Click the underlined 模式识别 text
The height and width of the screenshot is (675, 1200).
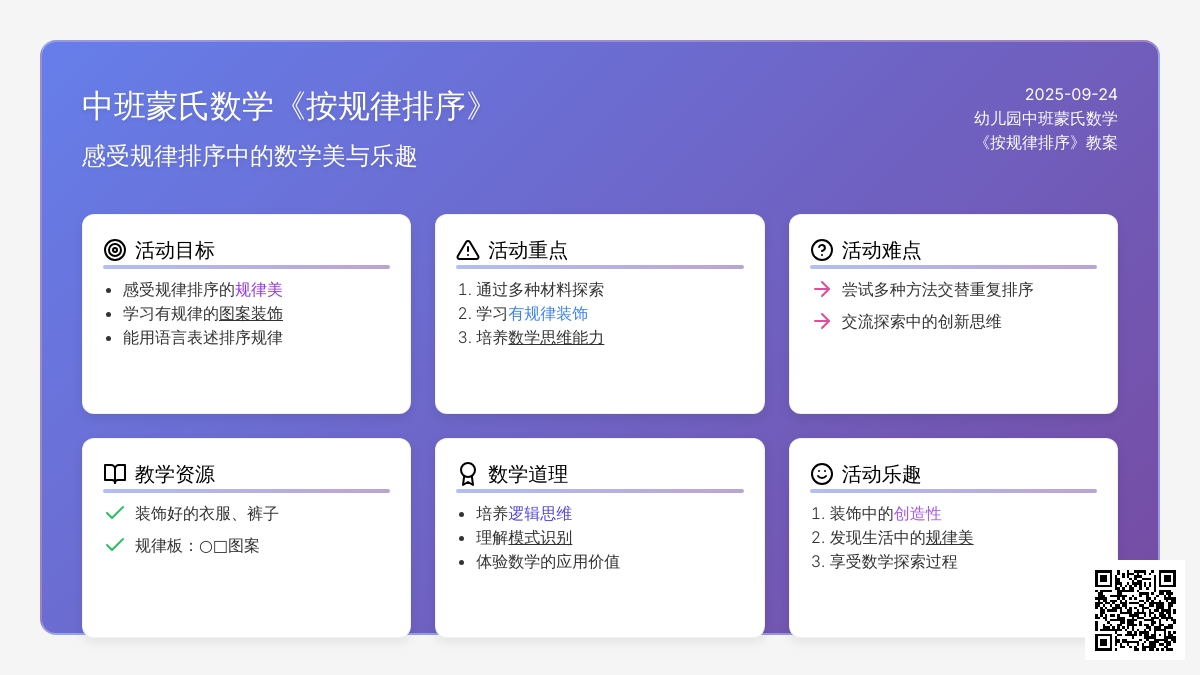point(540,538)
